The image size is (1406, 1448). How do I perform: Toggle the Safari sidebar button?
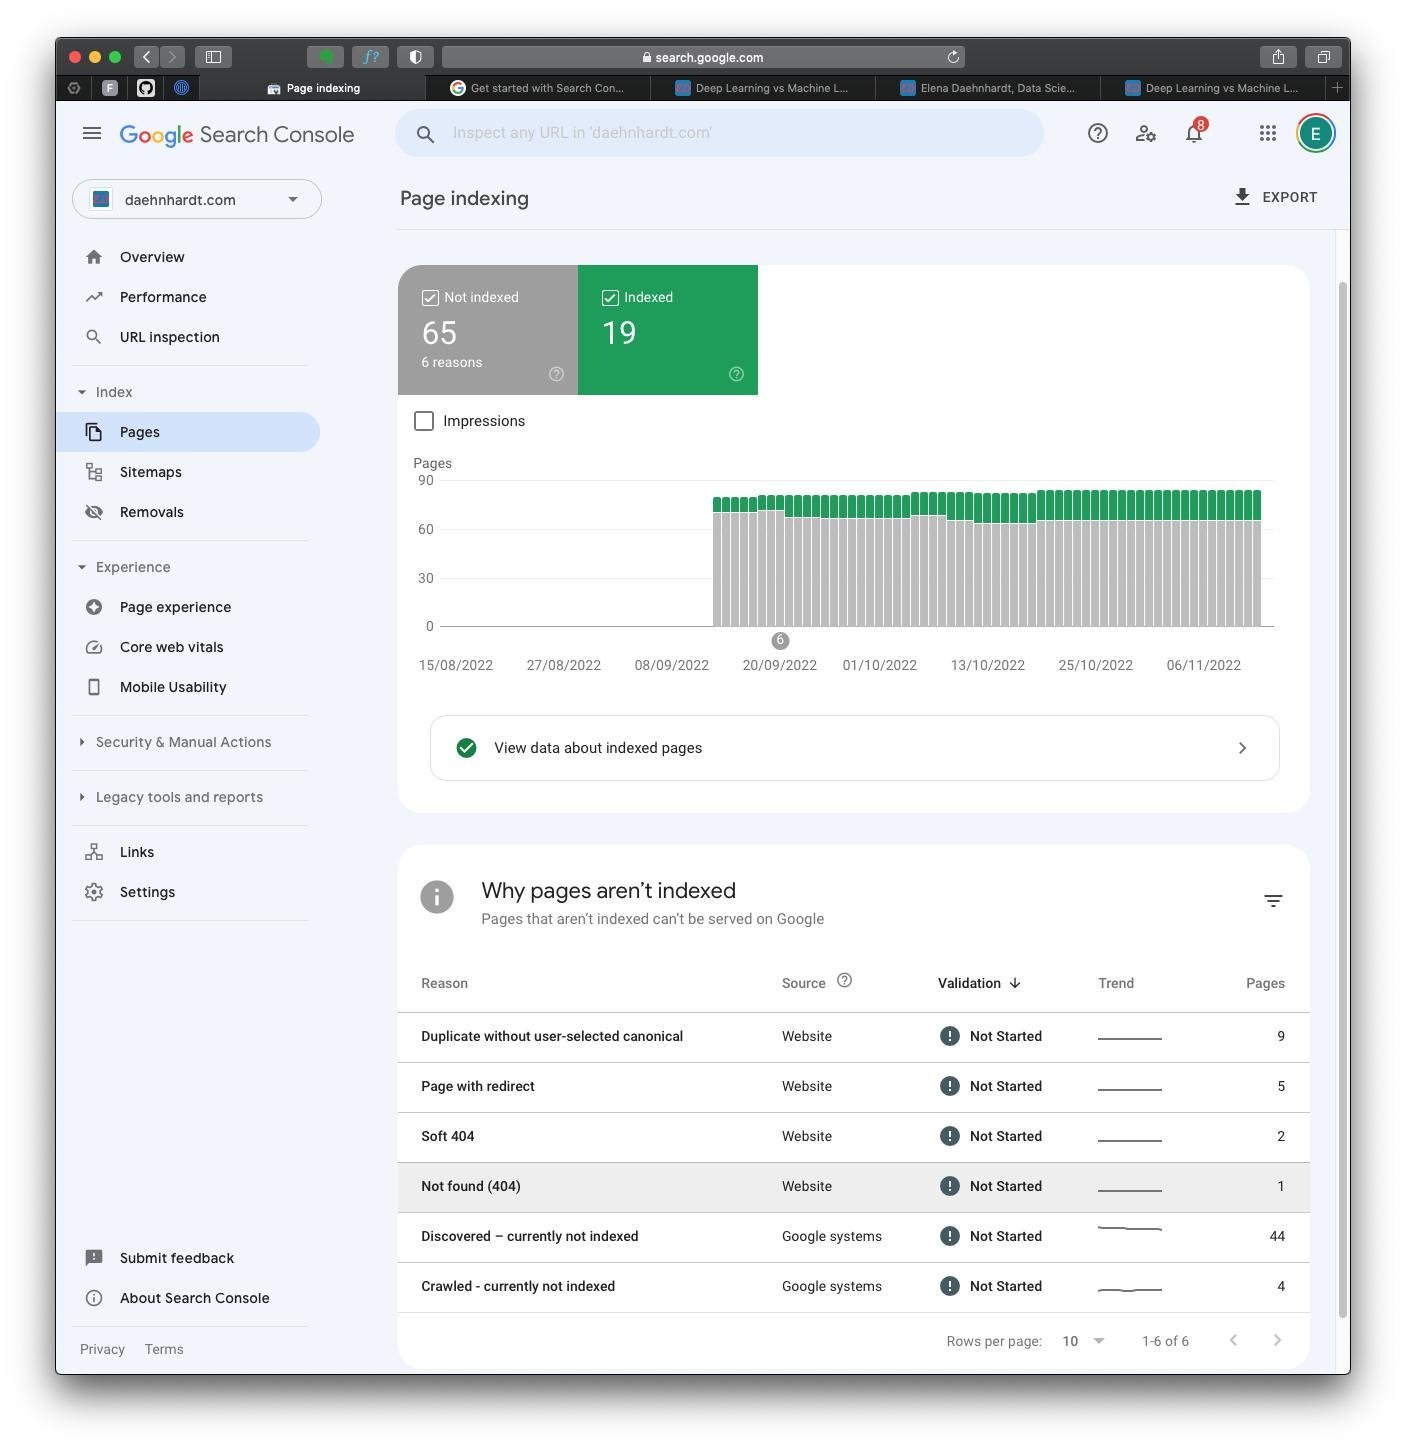point(213,57)
